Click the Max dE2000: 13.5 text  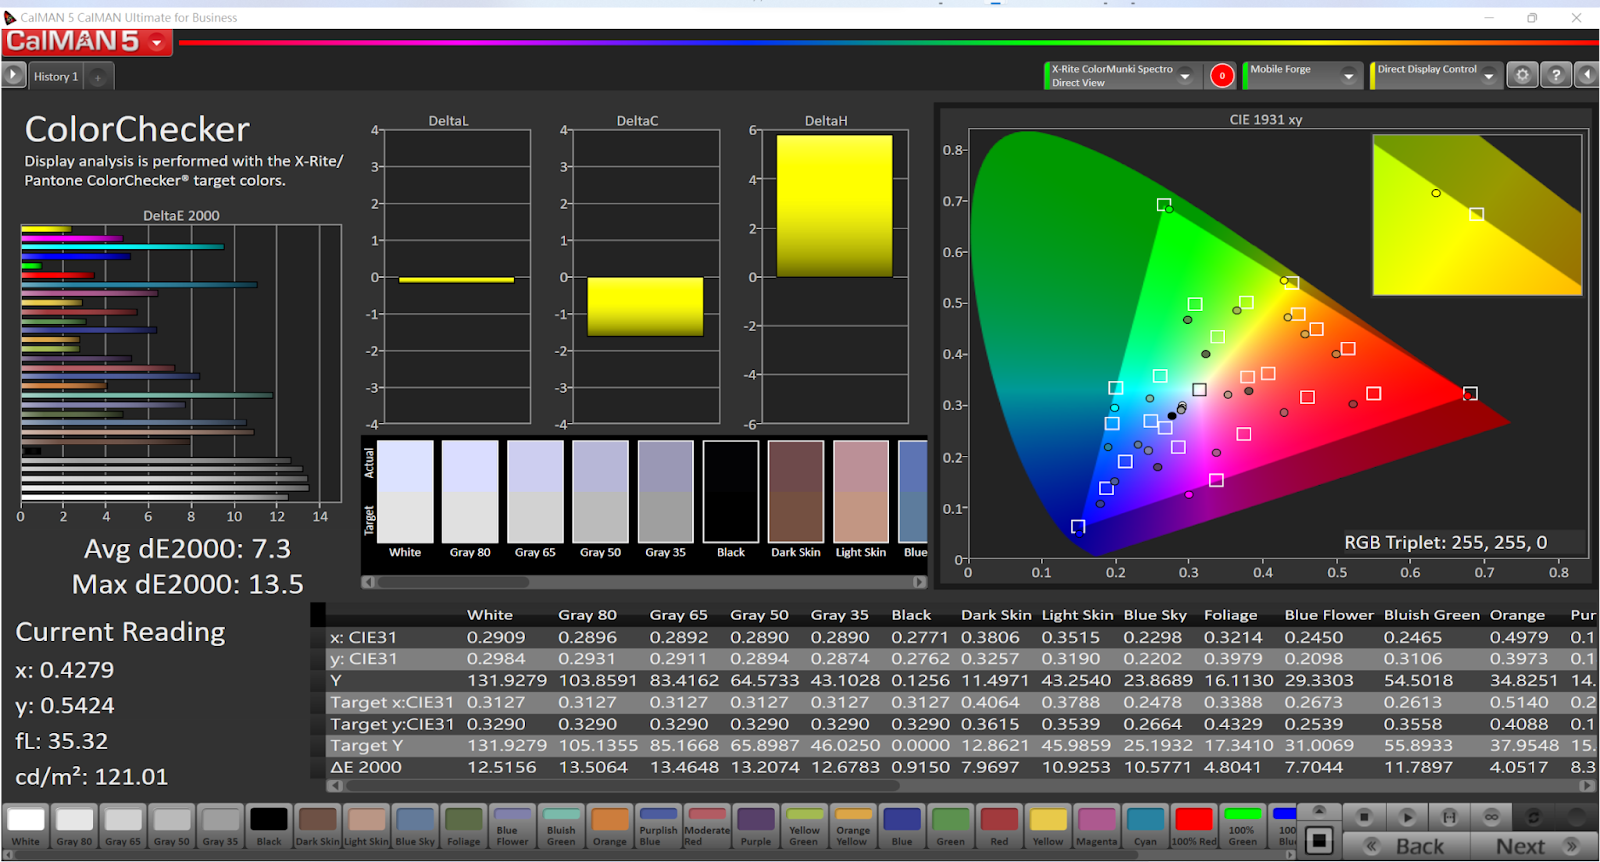pyautogui.click(x=187, y=584)
